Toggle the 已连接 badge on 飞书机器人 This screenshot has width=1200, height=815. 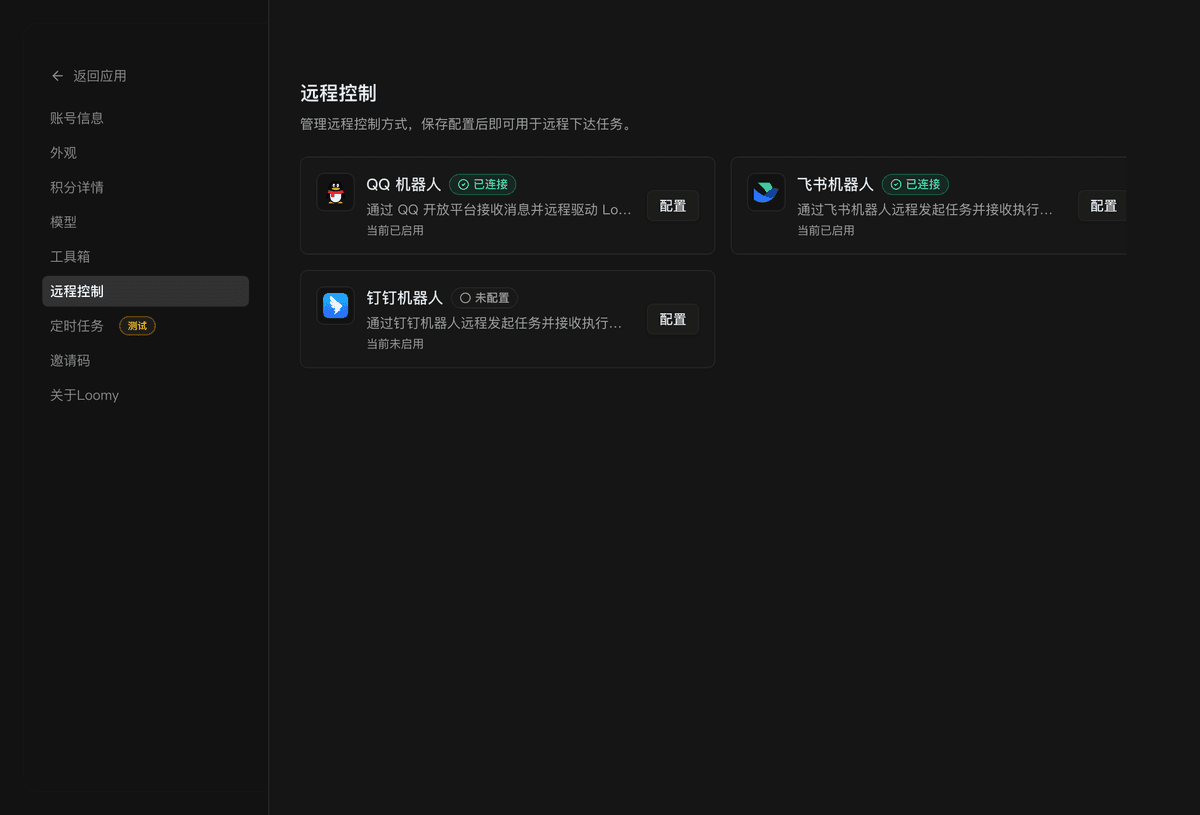point(915,184)
